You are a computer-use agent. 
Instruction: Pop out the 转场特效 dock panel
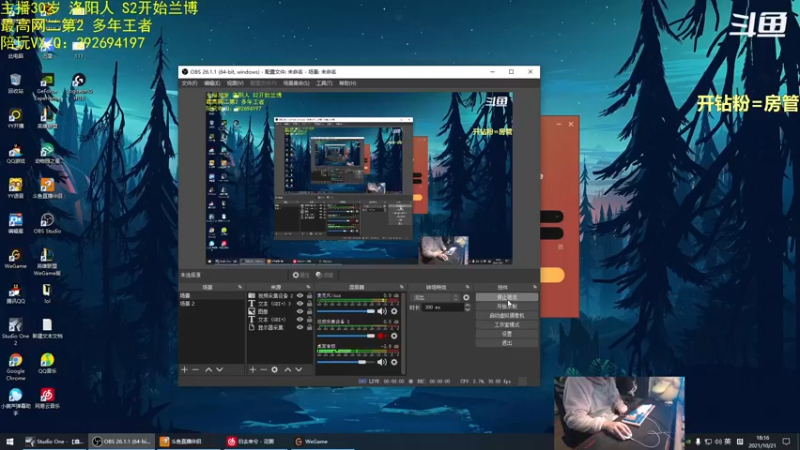pyautogui.click(x=467, y=287)
